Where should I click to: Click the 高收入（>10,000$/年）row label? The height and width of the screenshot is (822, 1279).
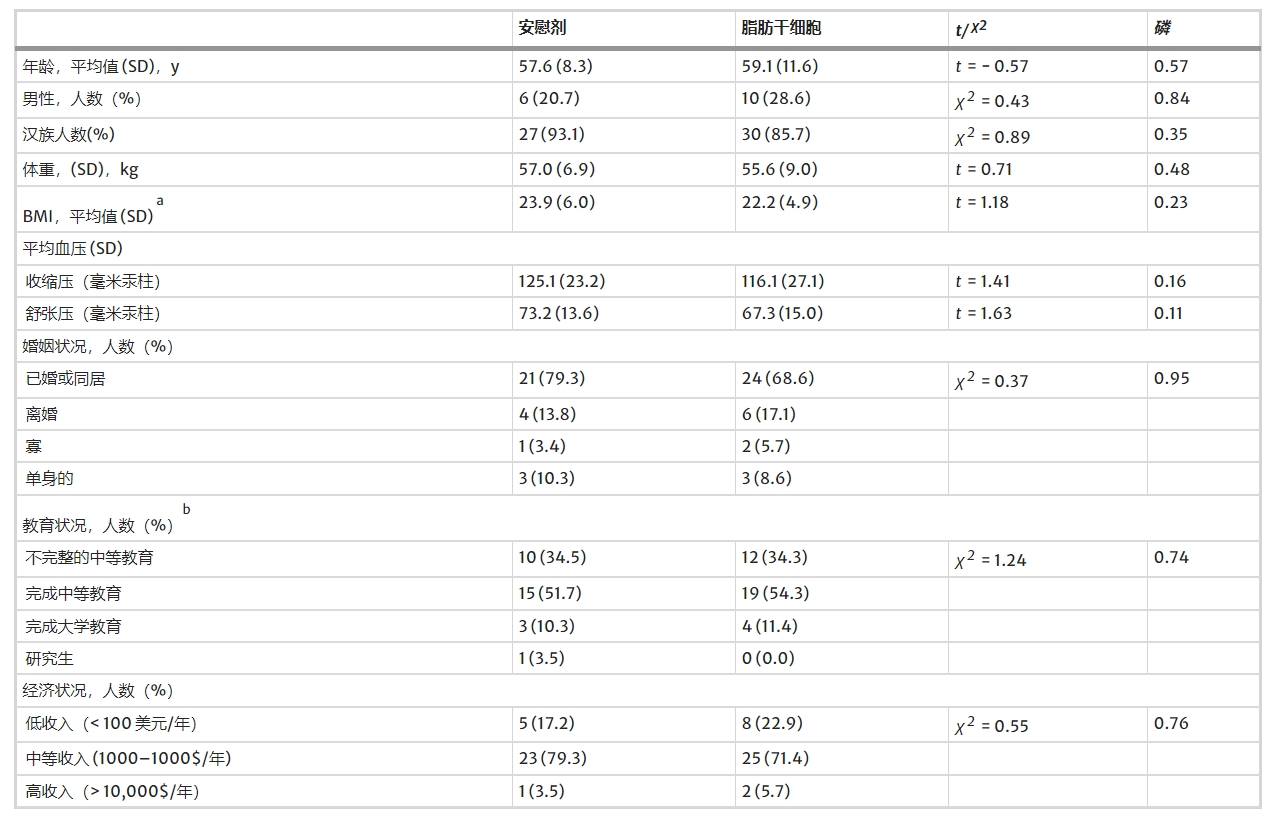pyautogui.click(x=112, y=792)
